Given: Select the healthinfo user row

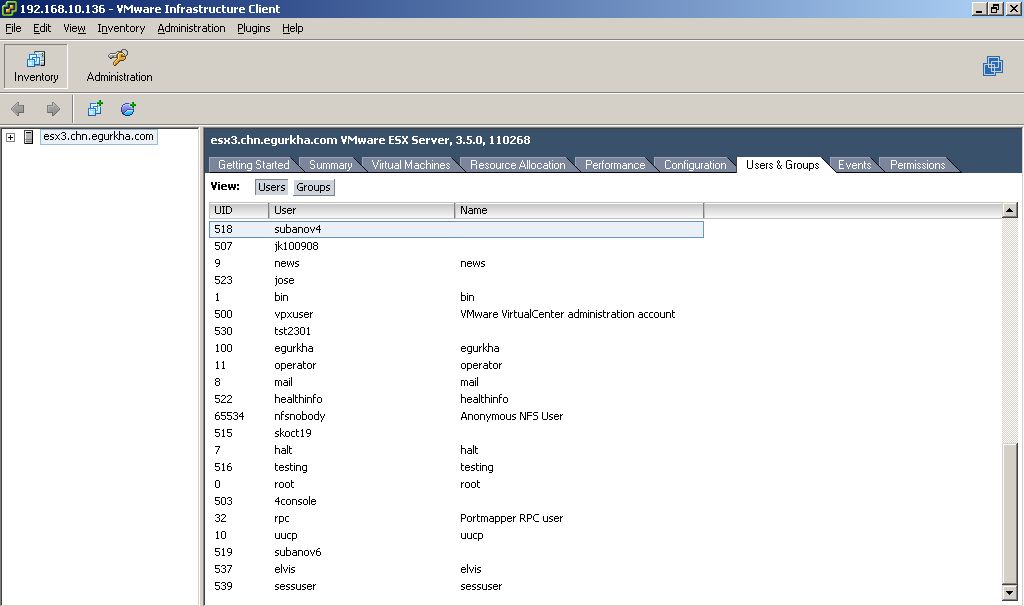Looking at the screenshot, I should pos(456,399).
